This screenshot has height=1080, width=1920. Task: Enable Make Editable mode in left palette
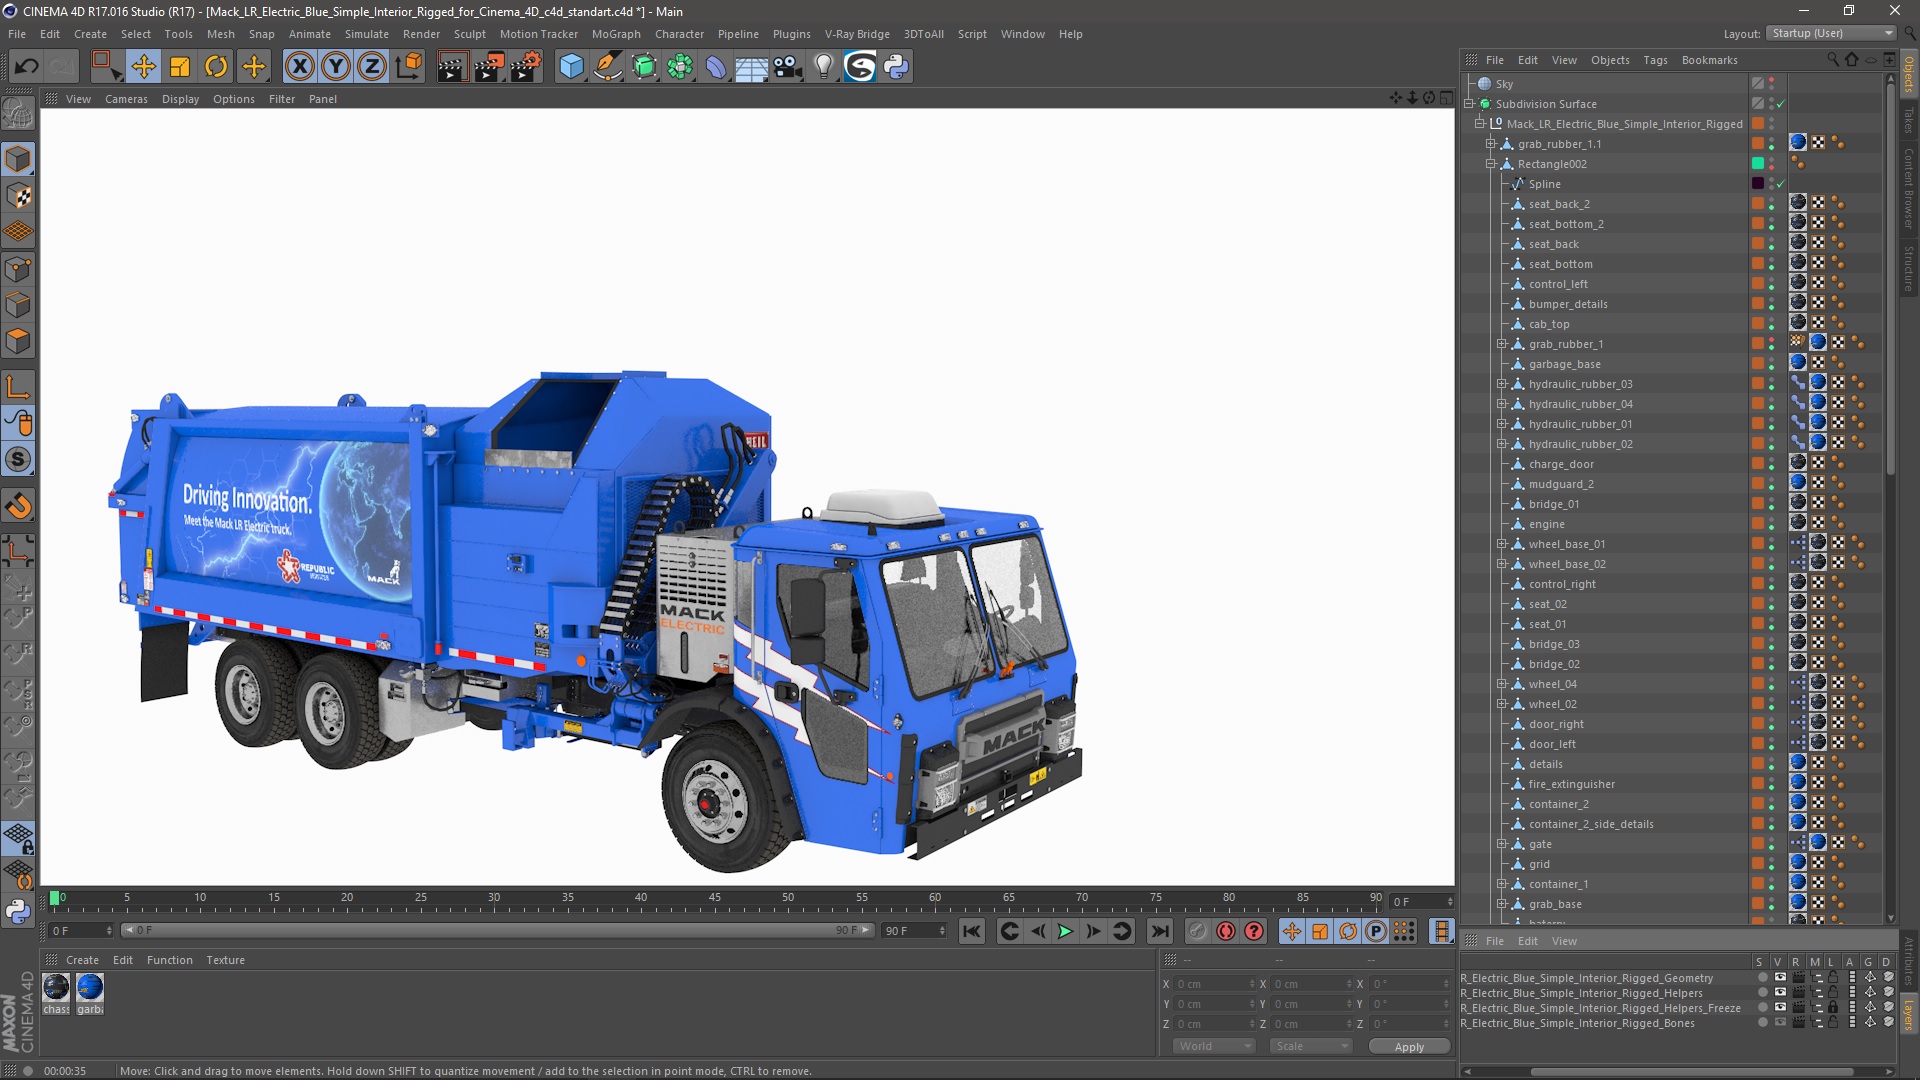(x=18, y=115)
